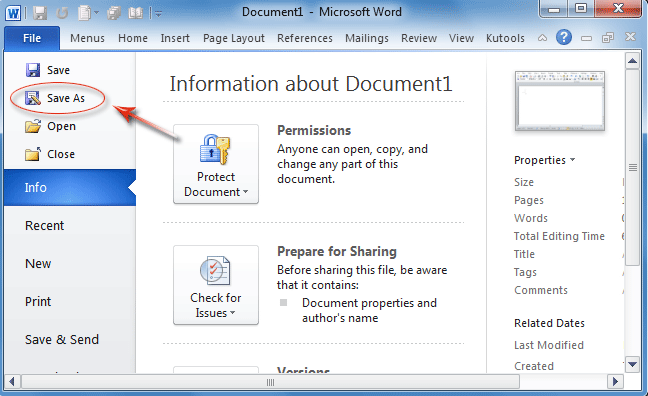Open the Review tab
648x396 pixels.
pos(419,38)
